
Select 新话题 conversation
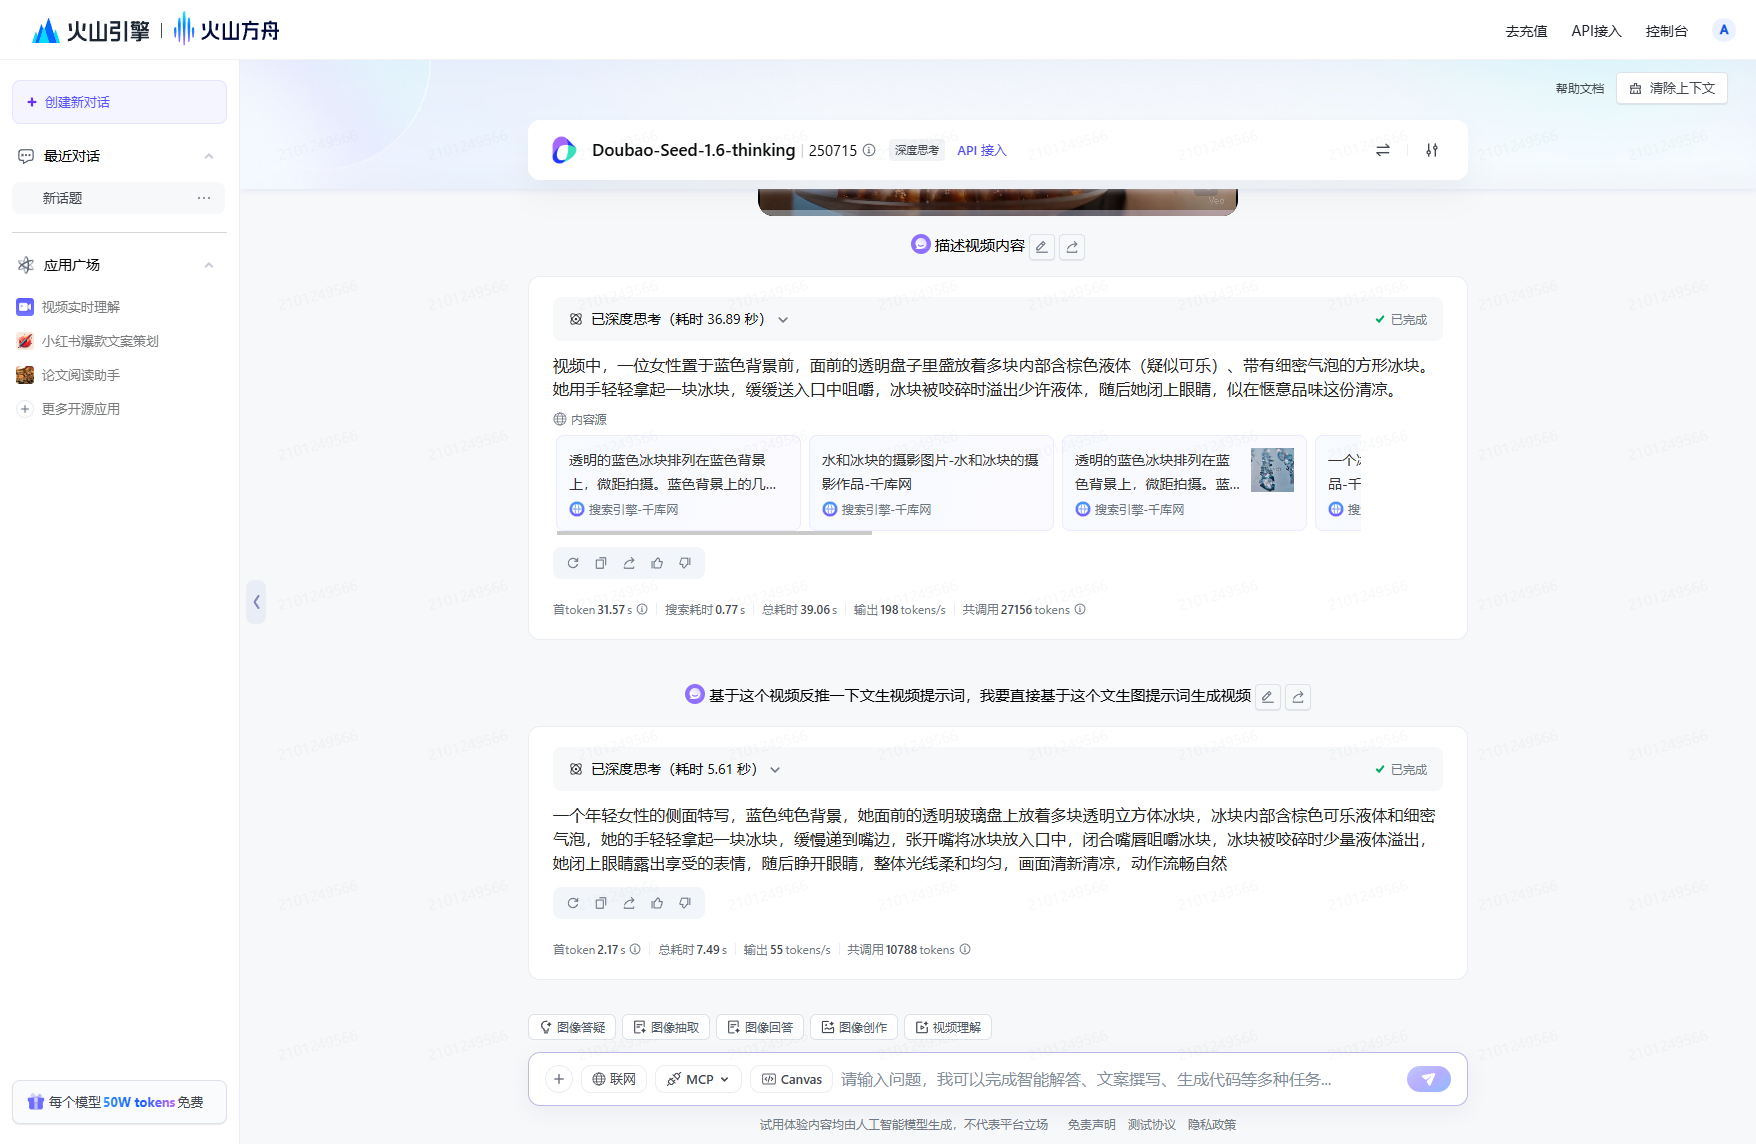point(119,198)
